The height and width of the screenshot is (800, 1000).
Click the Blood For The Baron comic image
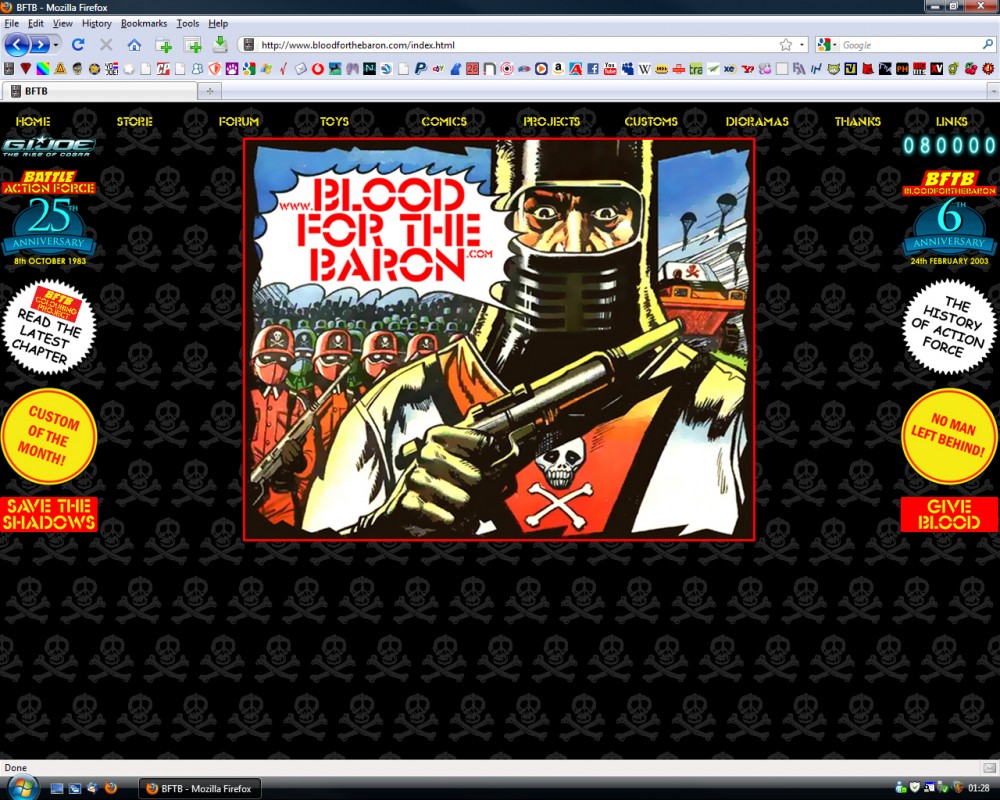pyautogui.click(x=499, y=339)
